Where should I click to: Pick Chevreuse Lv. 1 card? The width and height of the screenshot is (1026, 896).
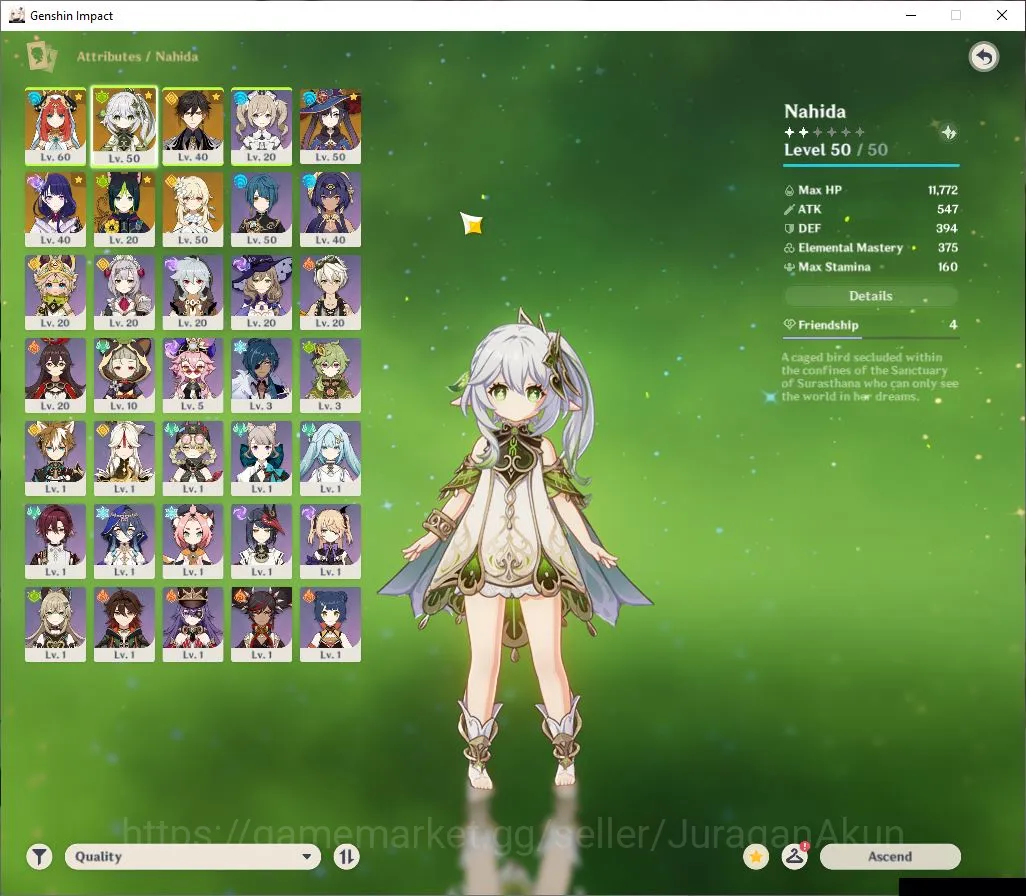pos(193,624)
